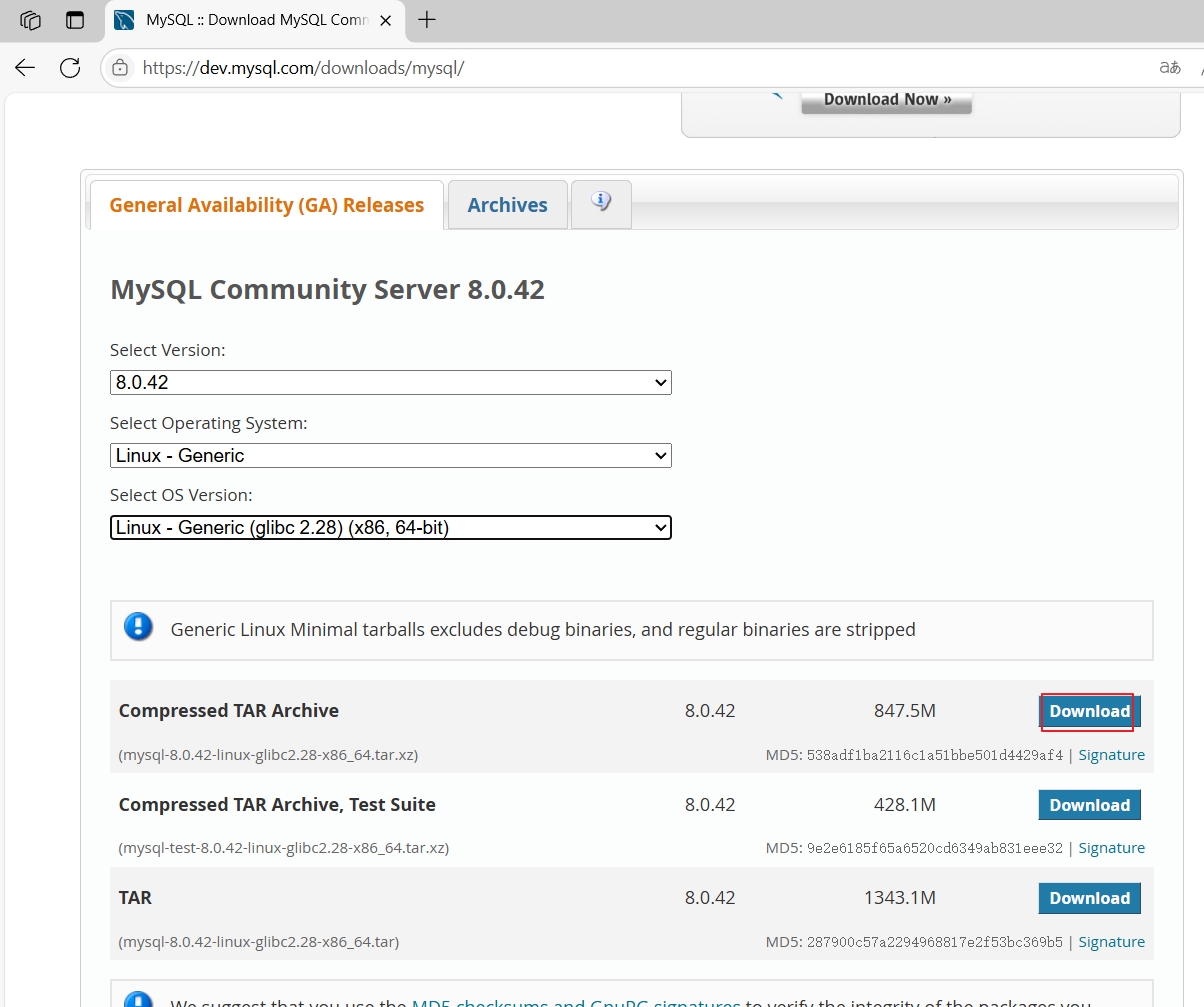Open the tab actions menu icon
Screen dimensions: 1204x1007
click(x=75, y=20)
